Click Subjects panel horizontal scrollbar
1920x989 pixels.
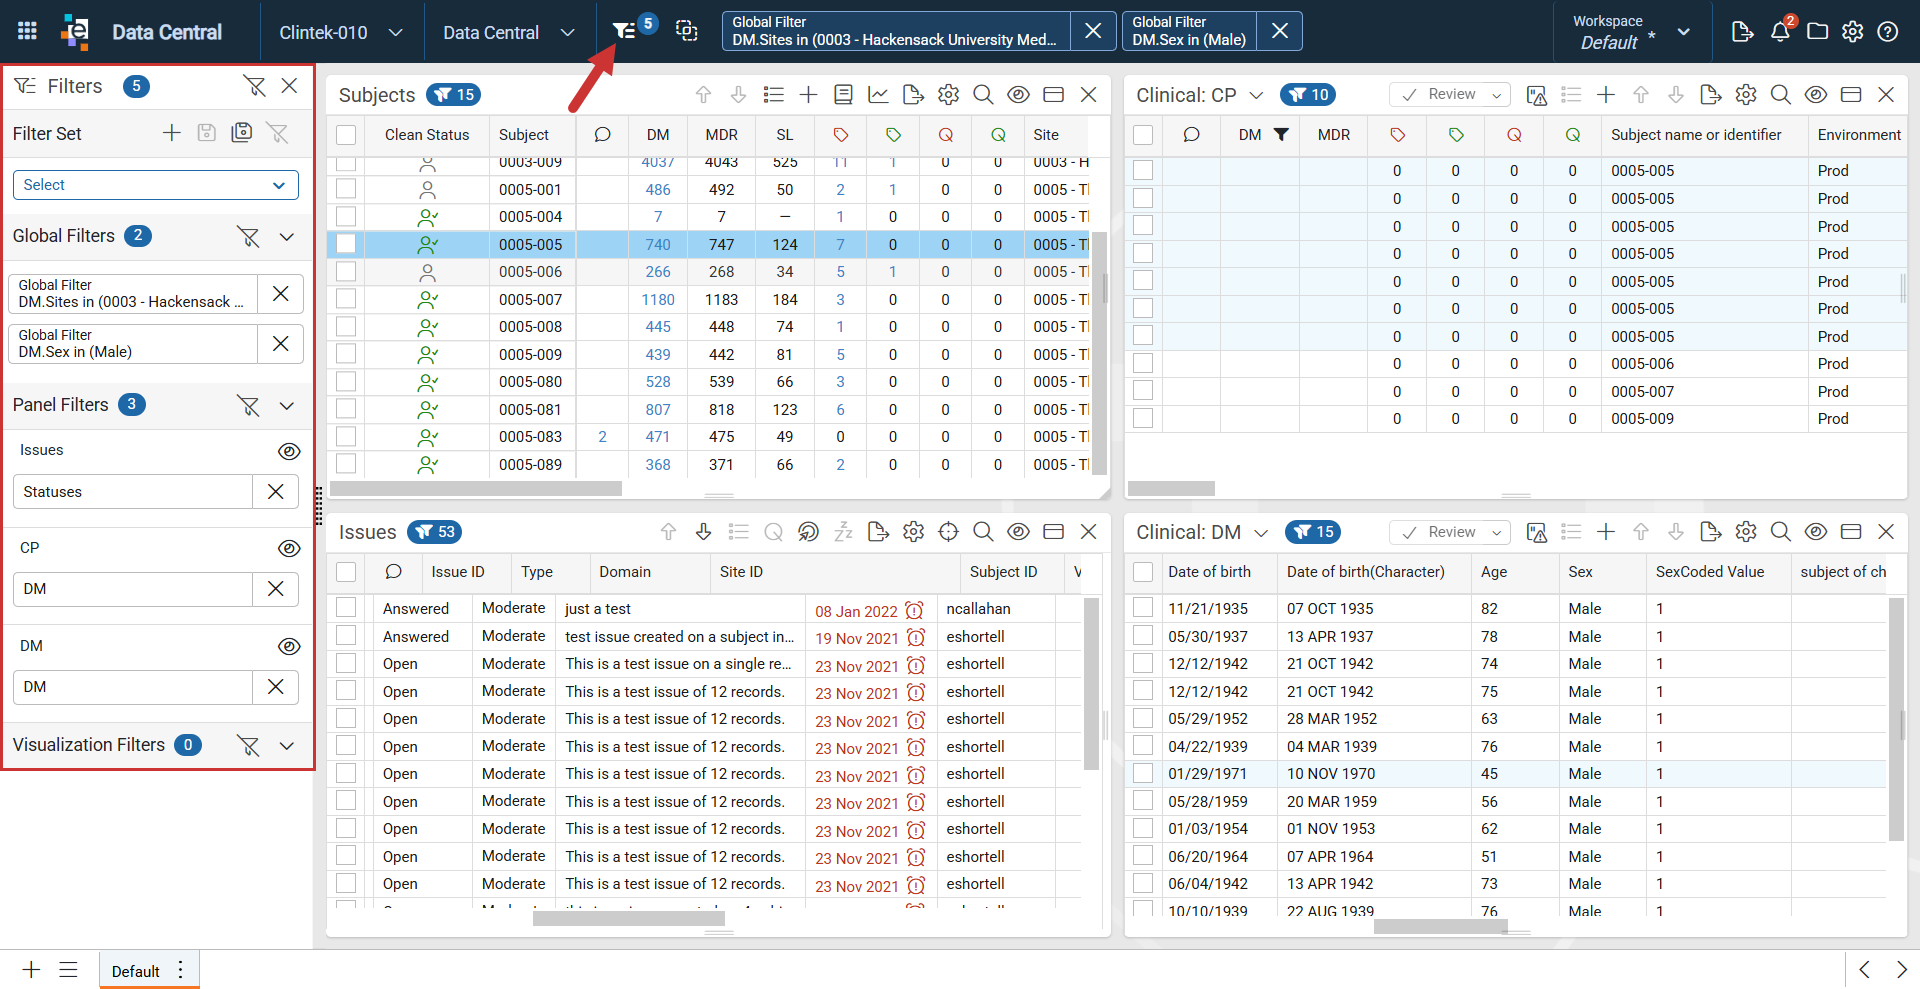476,489
